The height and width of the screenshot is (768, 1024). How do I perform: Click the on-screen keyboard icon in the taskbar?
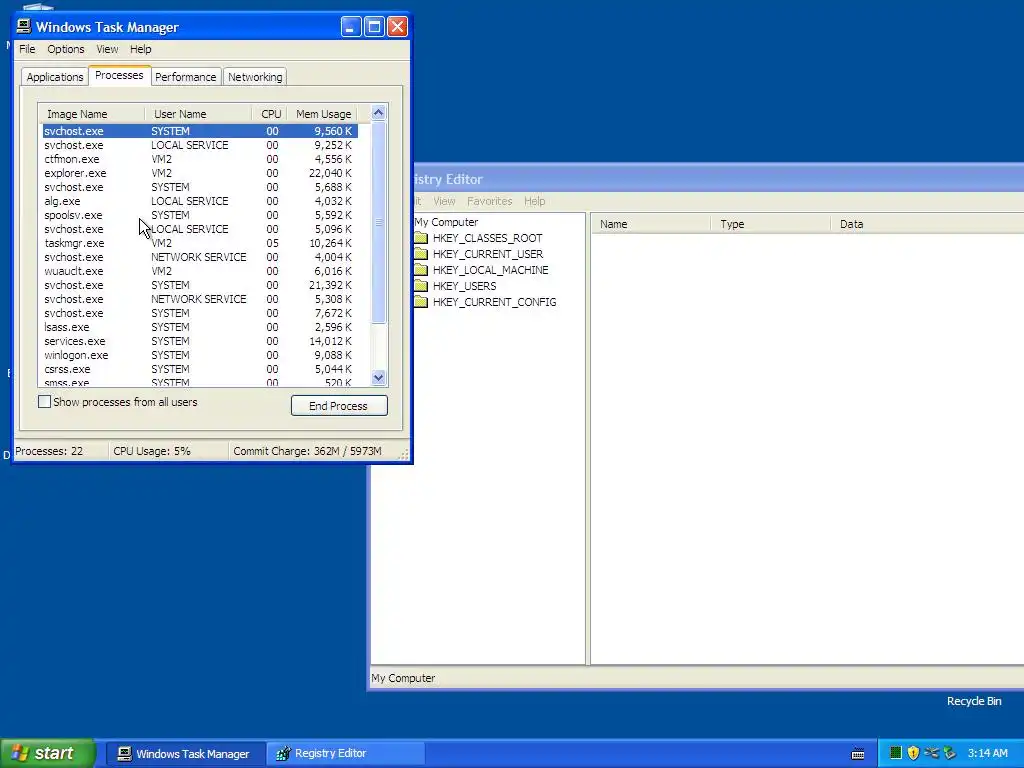(x=858, y=754)
